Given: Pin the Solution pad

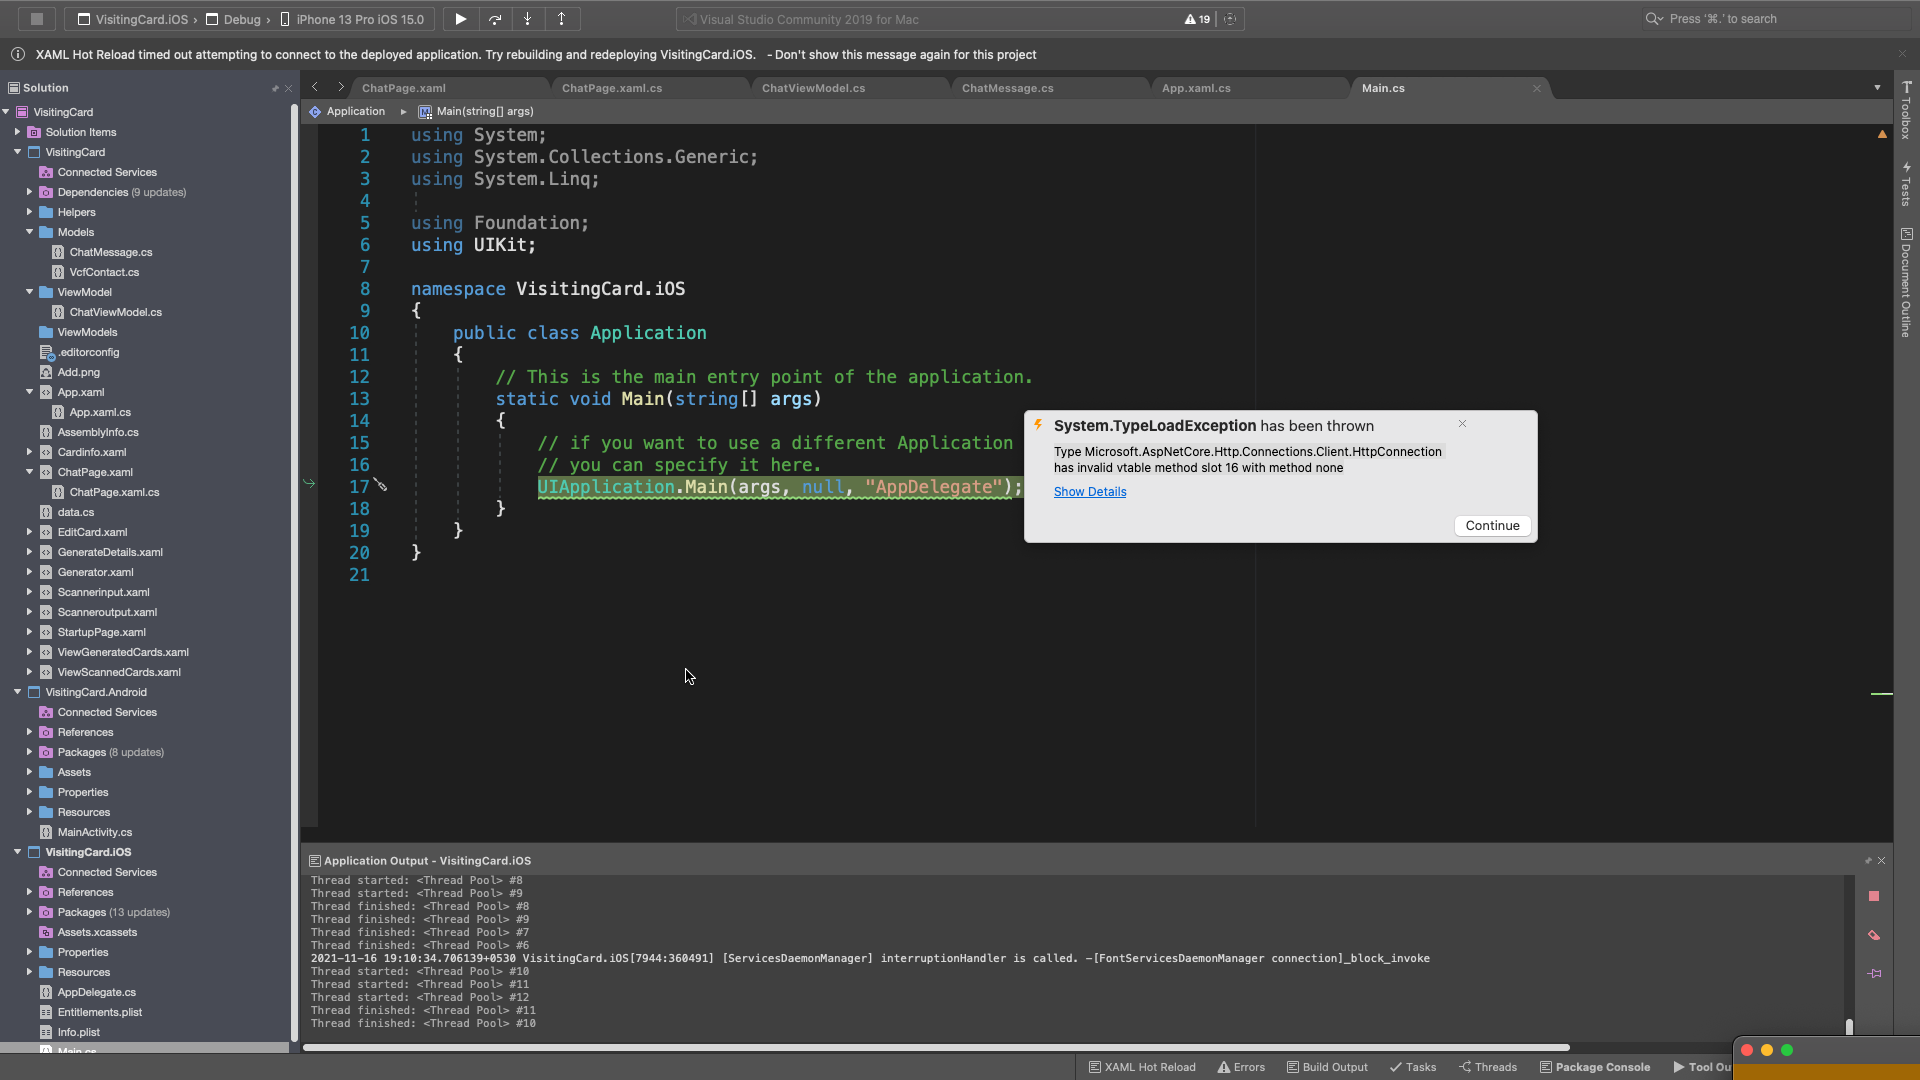Looking at the screenshot, I should [276, 88].
